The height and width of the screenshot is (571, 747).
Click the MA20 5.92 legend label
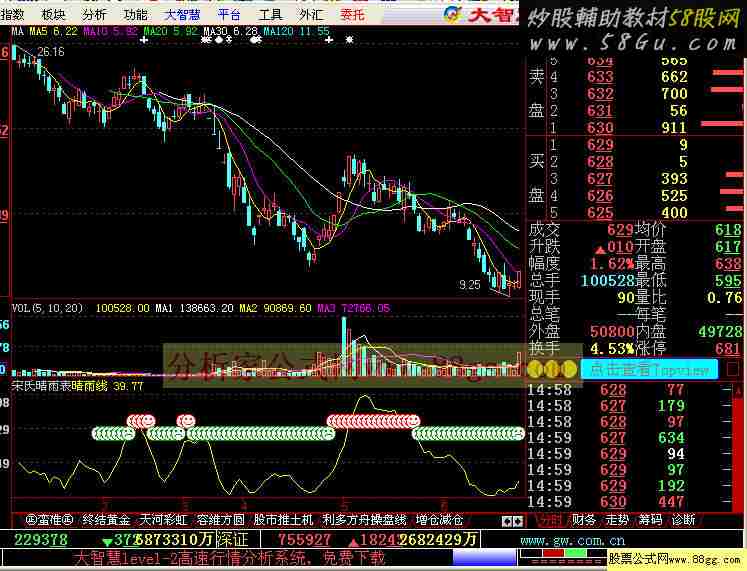(x=170, y=31)
